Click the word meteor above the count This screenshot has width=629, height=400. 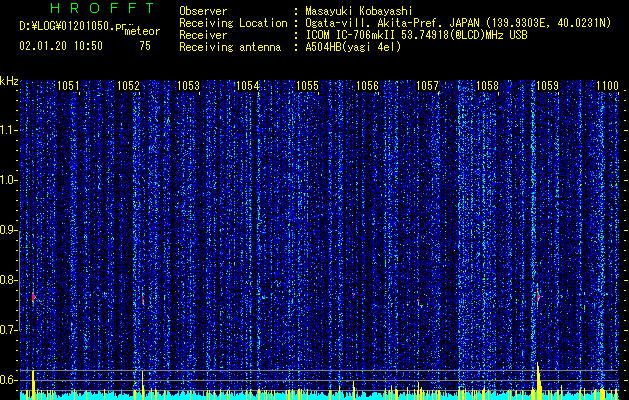tap(142, 30)
